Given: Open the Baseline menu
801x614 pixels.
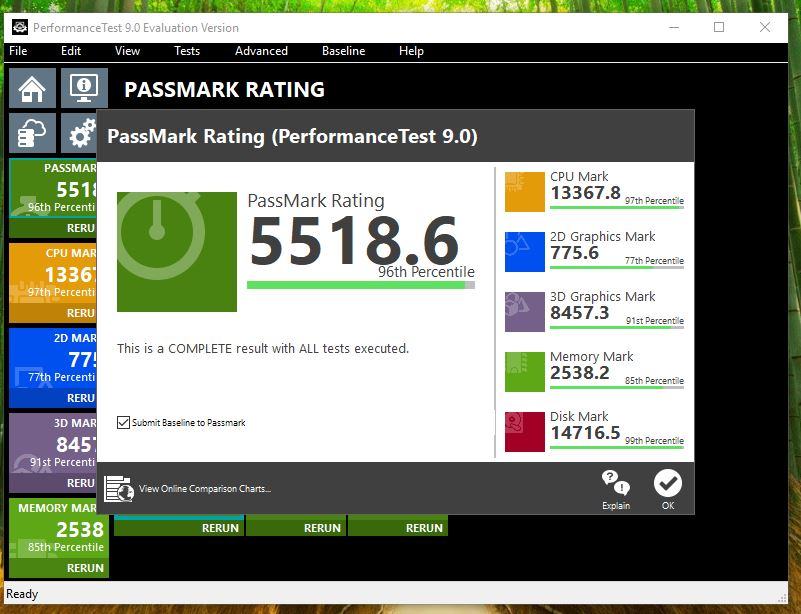Looking at the screenshot, I should pyautogui.click(x=344, y=51).
